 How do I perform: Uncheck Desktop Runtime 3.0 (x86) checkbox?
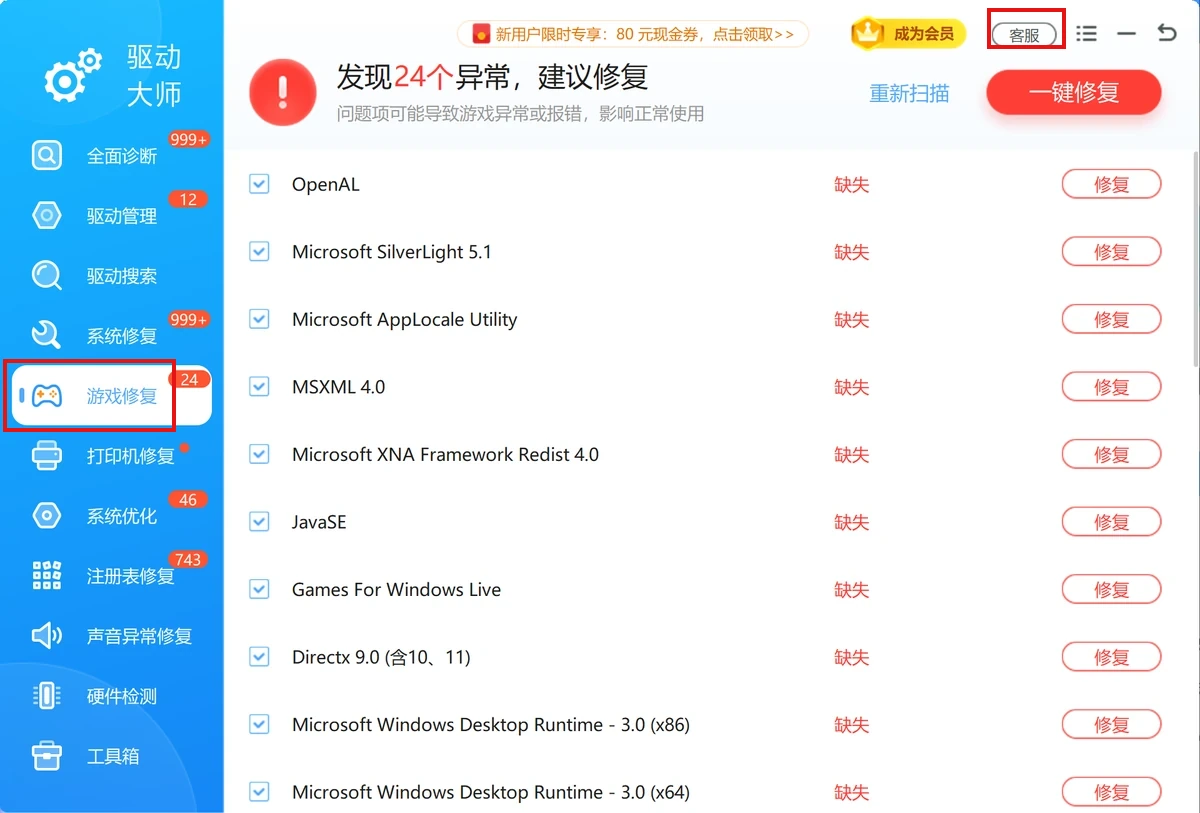pyautogui.click(x=259, y=724)
